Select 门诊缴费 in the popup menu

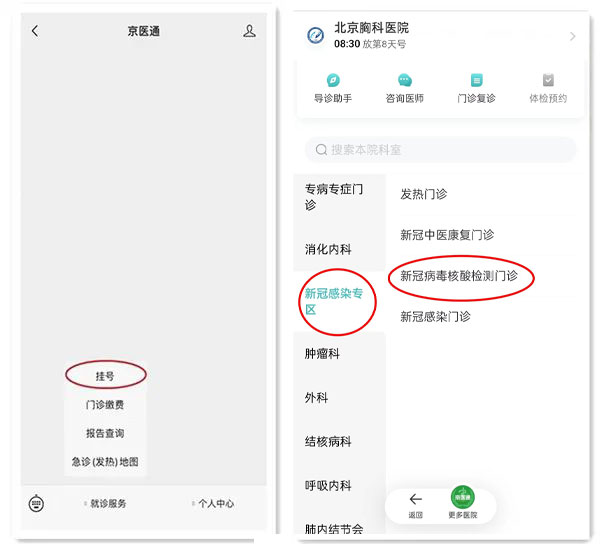click(x=105, y=405)
